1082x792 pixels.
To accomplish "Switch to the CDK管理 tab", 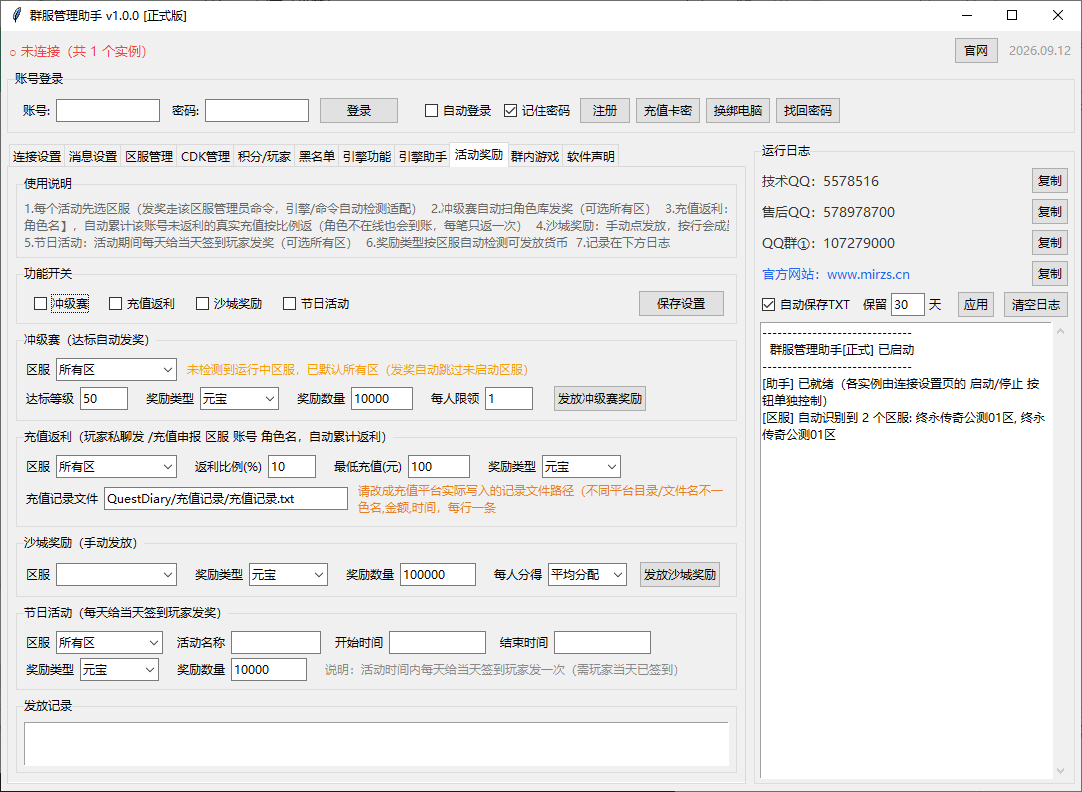I will click(205, 157).
